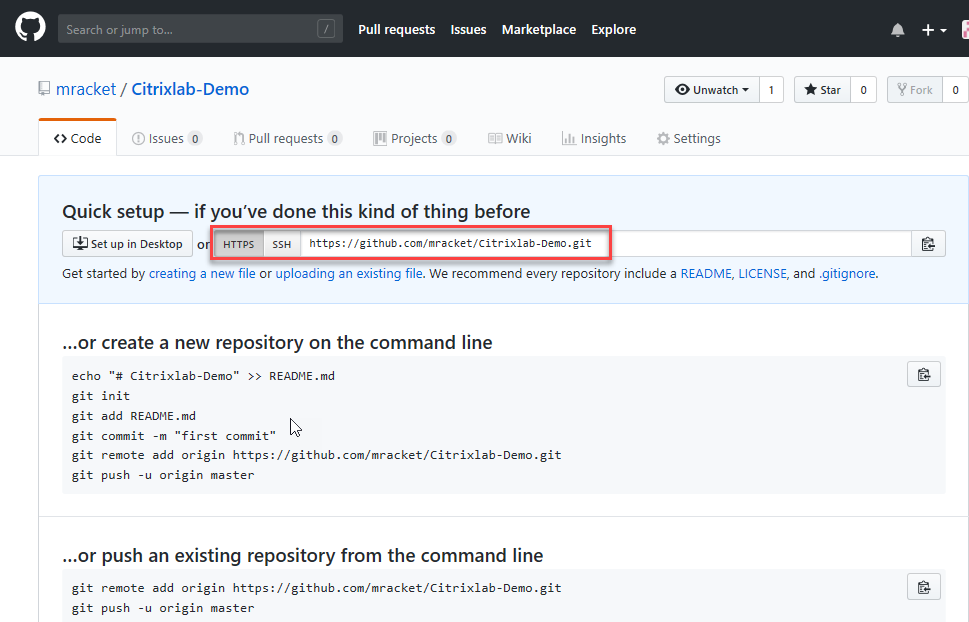Follow the creating a new file link

202,273
